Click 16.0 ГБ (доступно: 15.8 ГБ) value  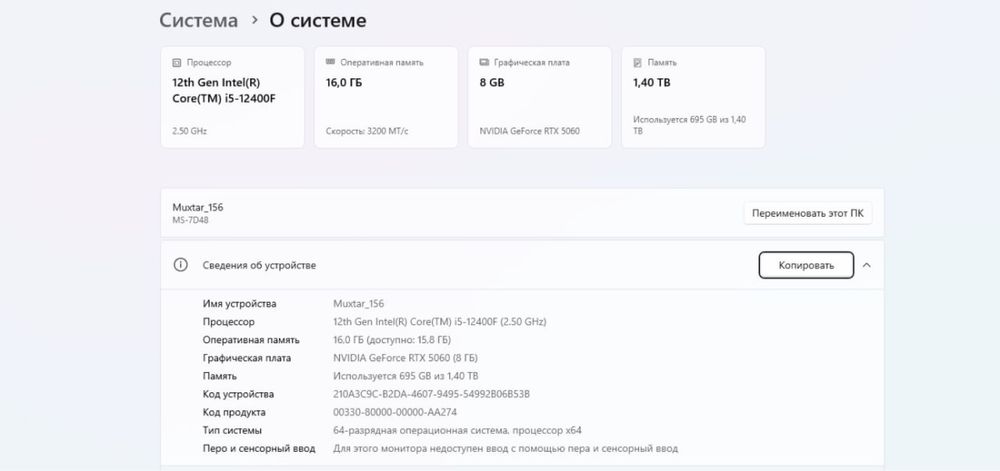click(x=392, y=340)
